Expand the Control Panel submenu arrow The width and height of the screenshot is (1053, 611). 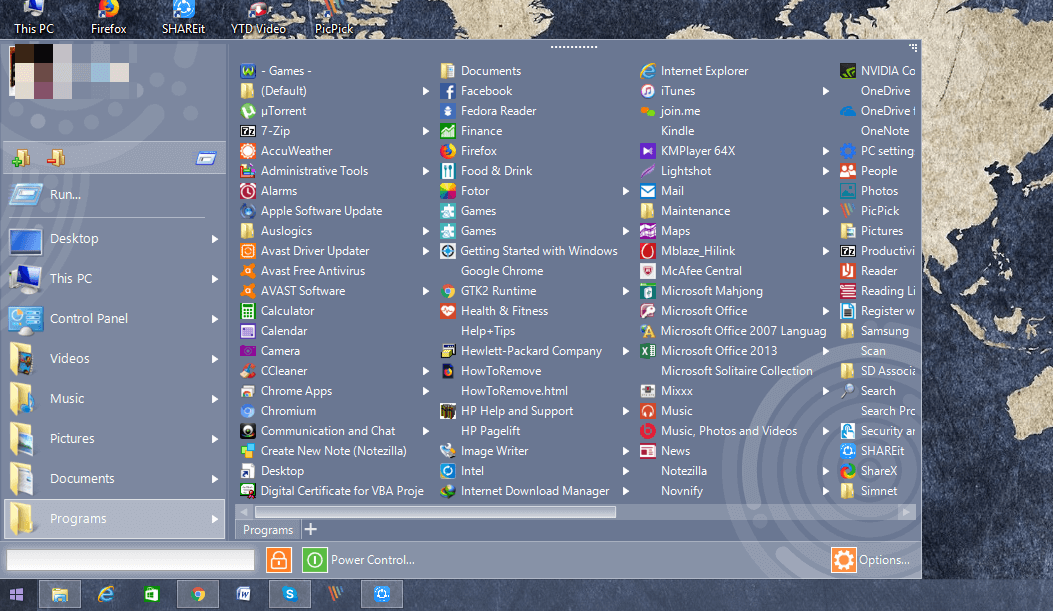(x=215, y=319)
